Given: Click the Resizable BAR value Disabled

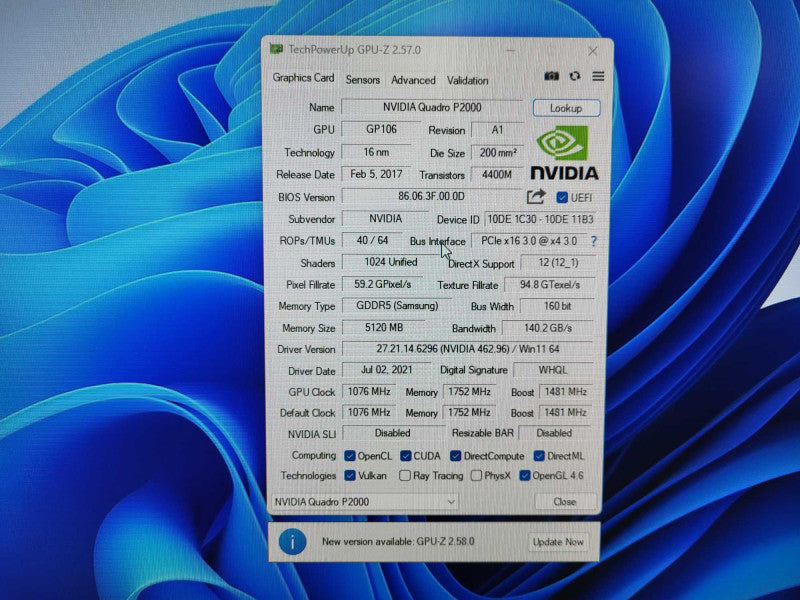Looking at the screenshot, I should [x=554, y=433].
